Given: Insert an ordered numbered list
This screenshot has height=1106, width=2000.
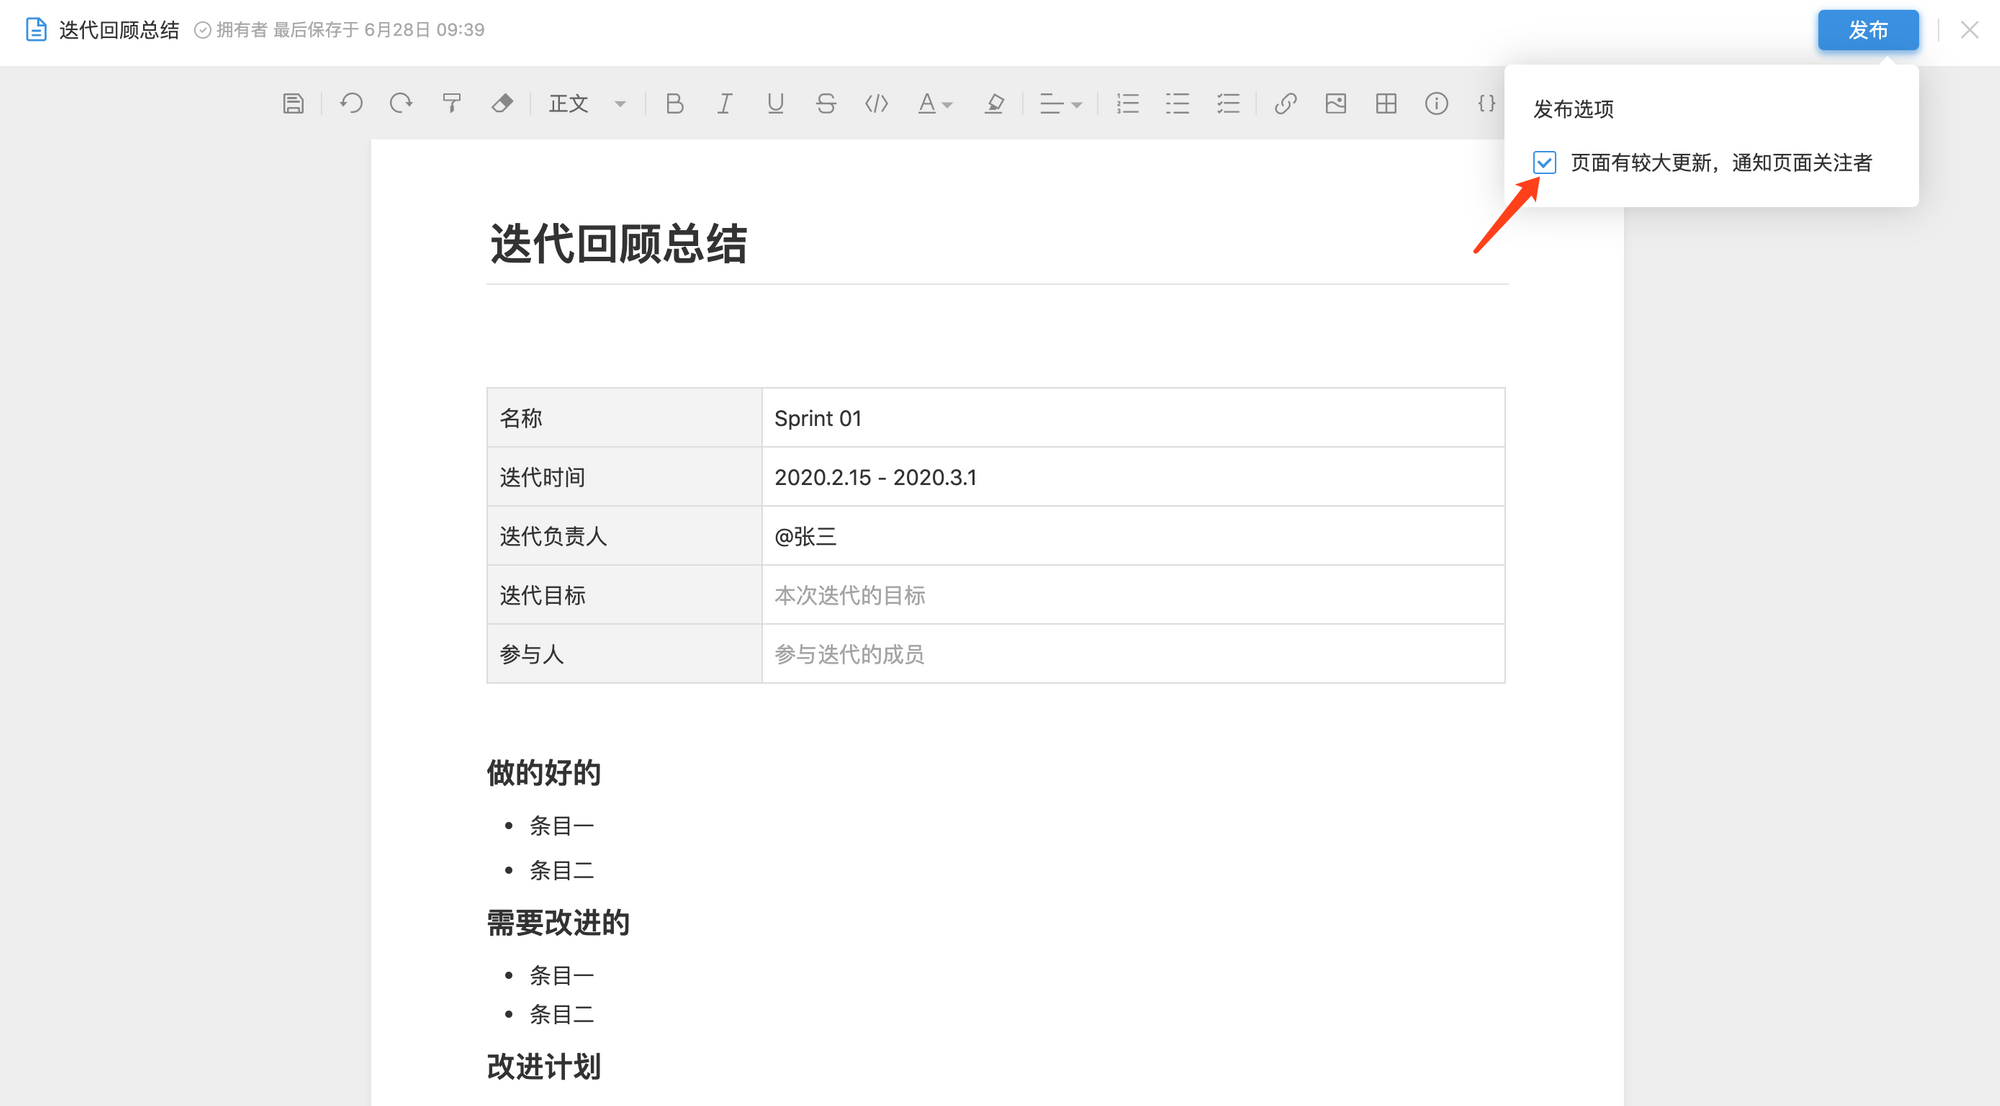Looking at the screenshot, I should tap(1128, 103).
